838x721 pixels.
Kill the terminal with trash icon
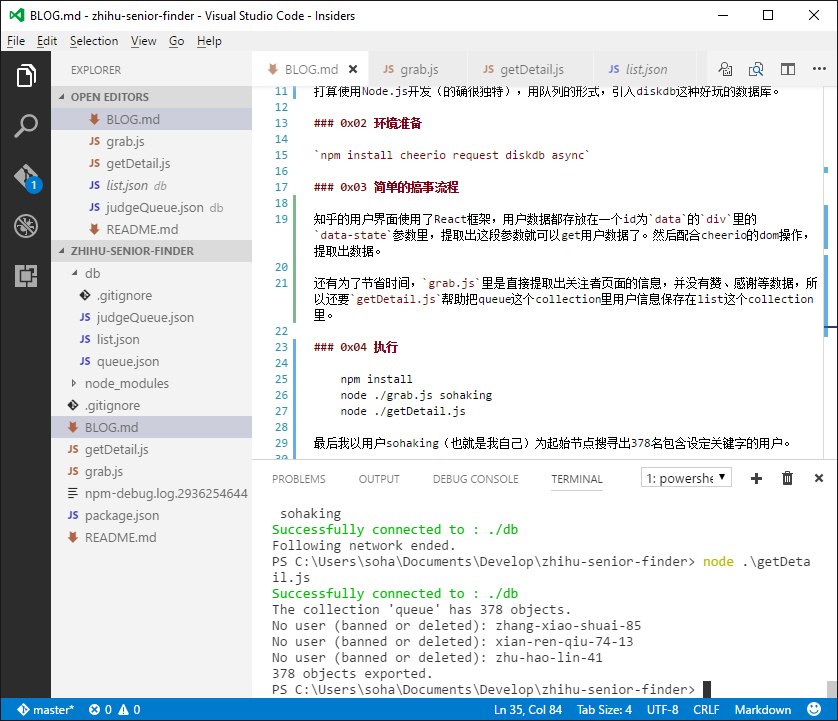tap(787, 478)
